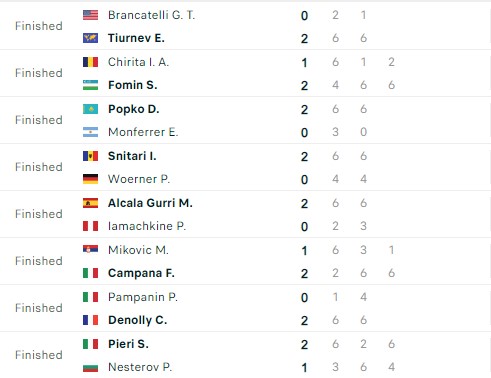Screen dimensions: 491x378
Task: Click the Kazakhstan flag next to Popko D.
Action: click(x=90, y=109)
